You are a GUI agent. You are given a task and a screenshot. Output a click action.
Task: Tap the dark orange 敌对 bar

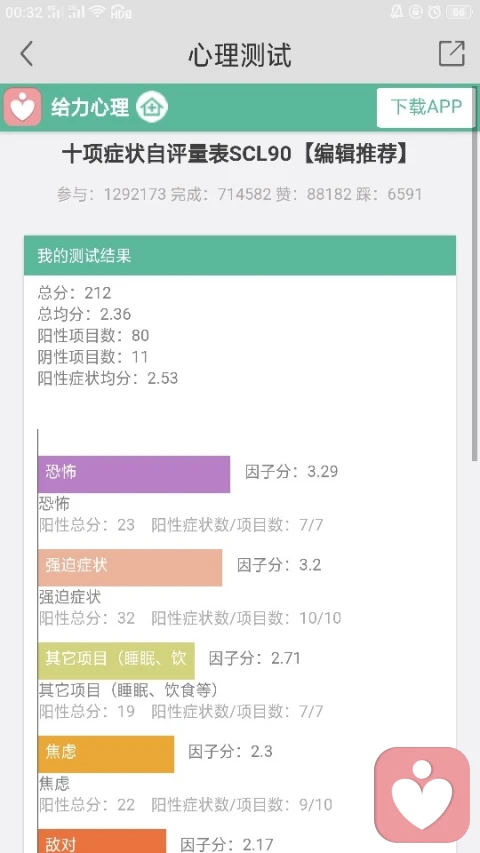pos(102,841)
